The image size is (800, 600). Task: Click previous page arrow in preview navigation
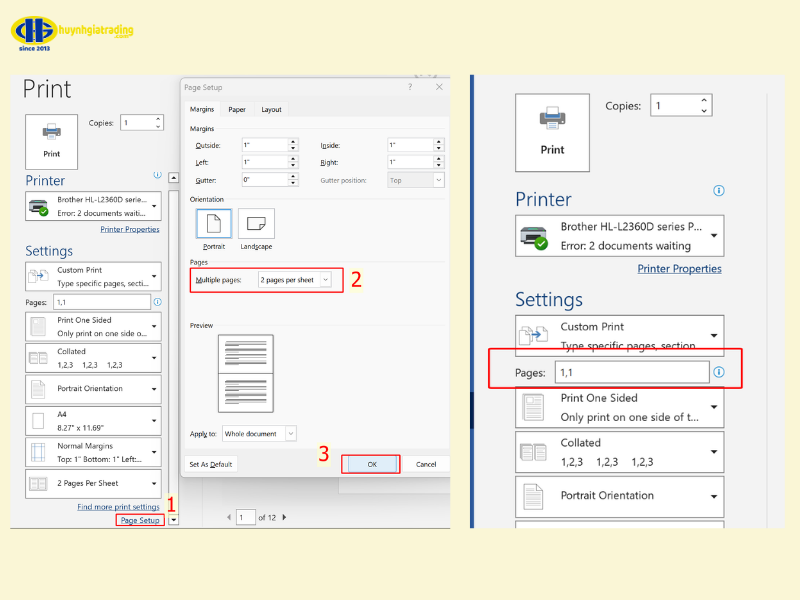point(229,517)
